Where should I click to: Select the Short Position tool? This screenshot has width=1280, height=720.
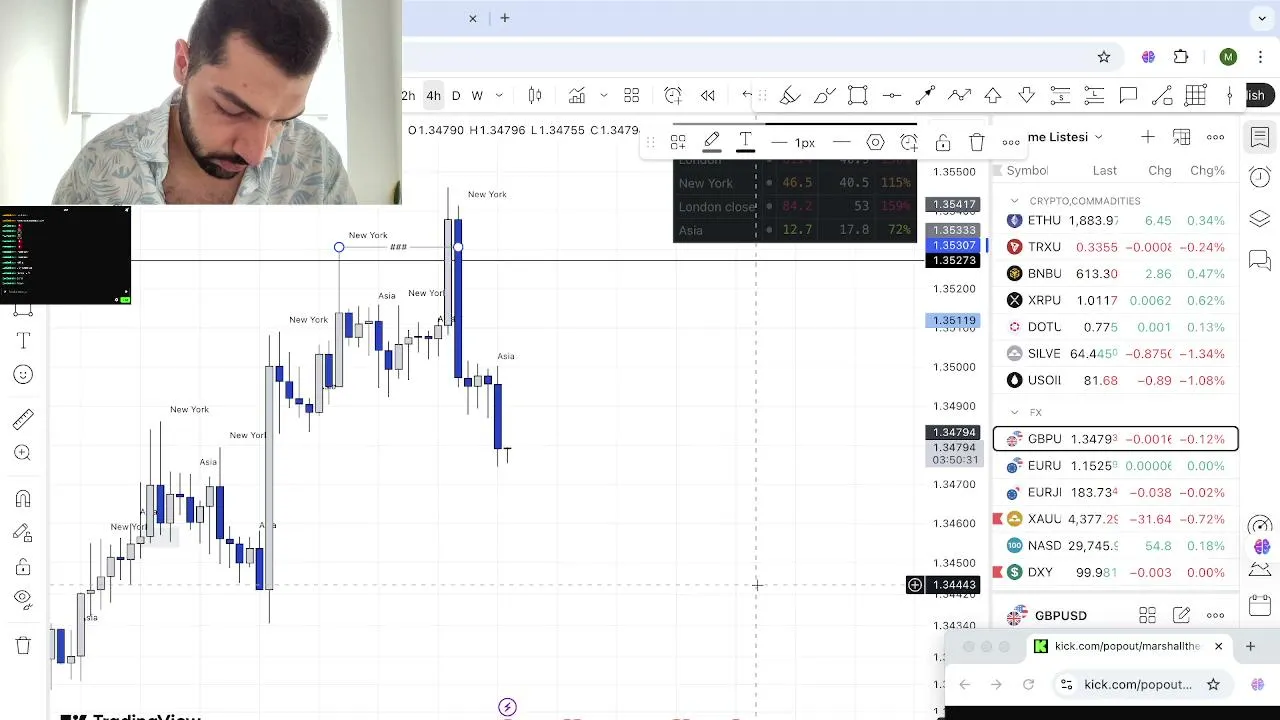coord(1061,96)
